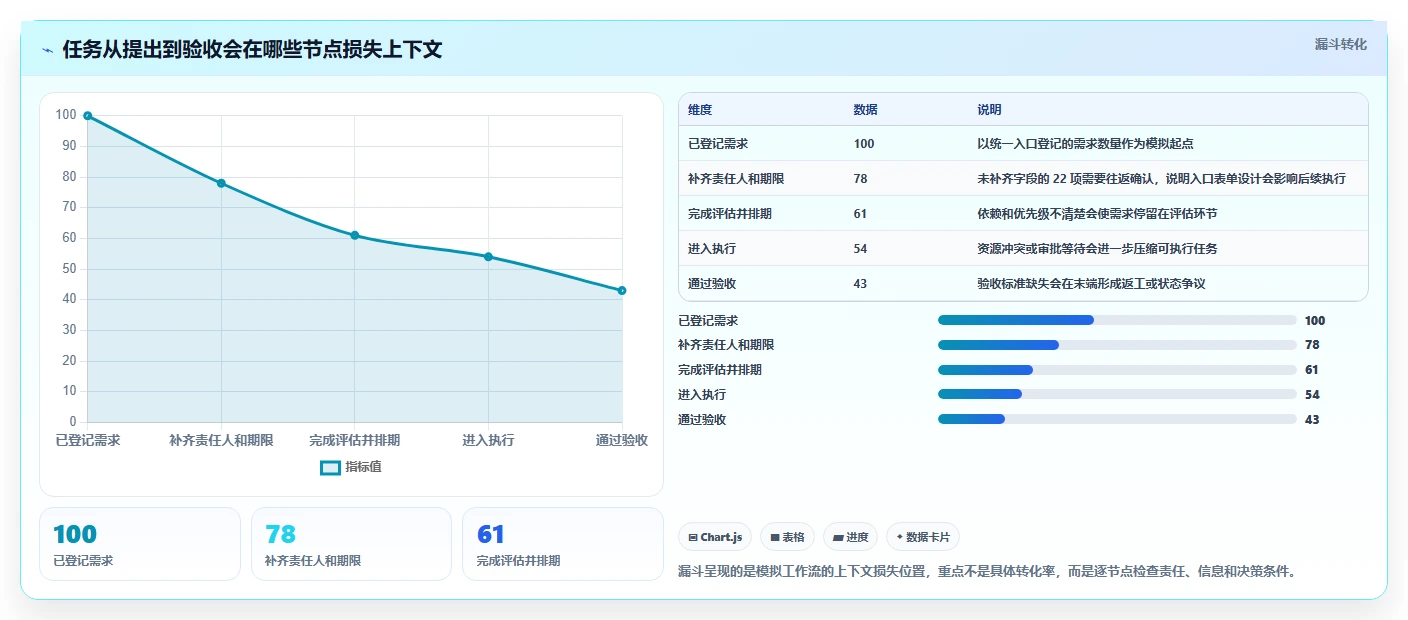Click the 进入执行 cell in the table
The height and width of the screenshot is (620, 1408).
click(712, 249)
